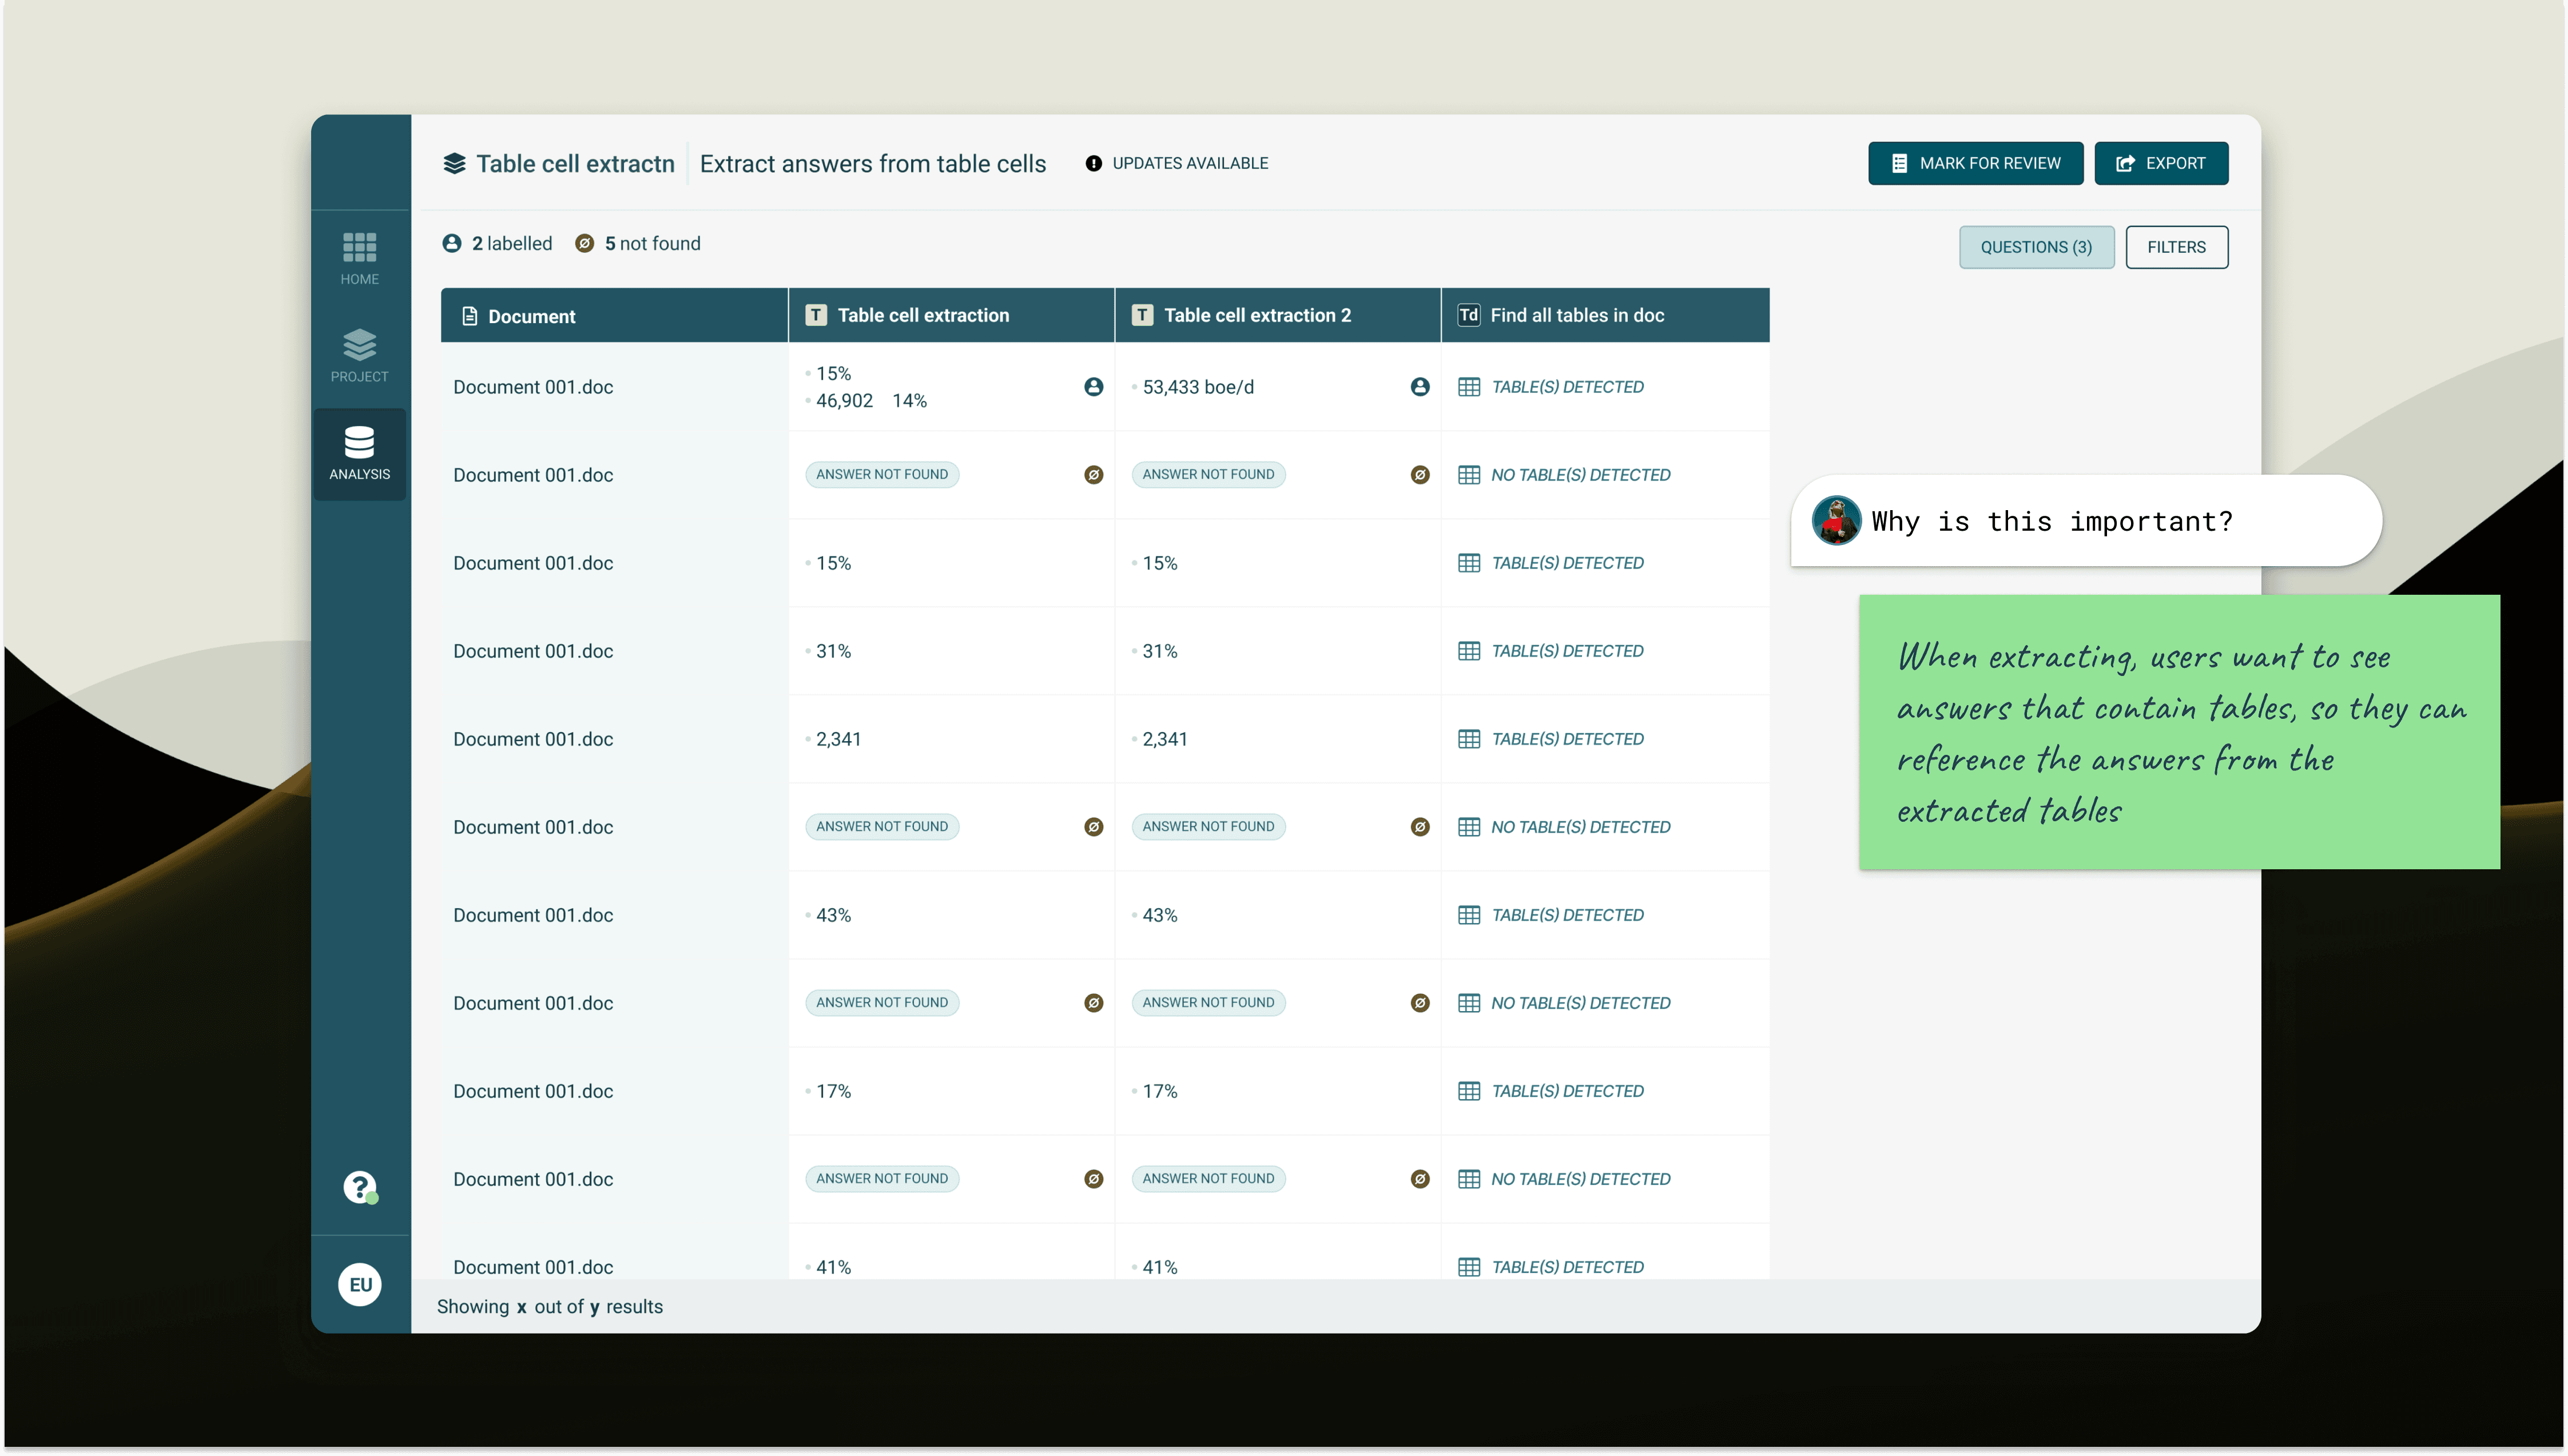Click the Showing x out of y results text
This screenshot has width=2568, height=1456.
click(x=549, y=1307)
